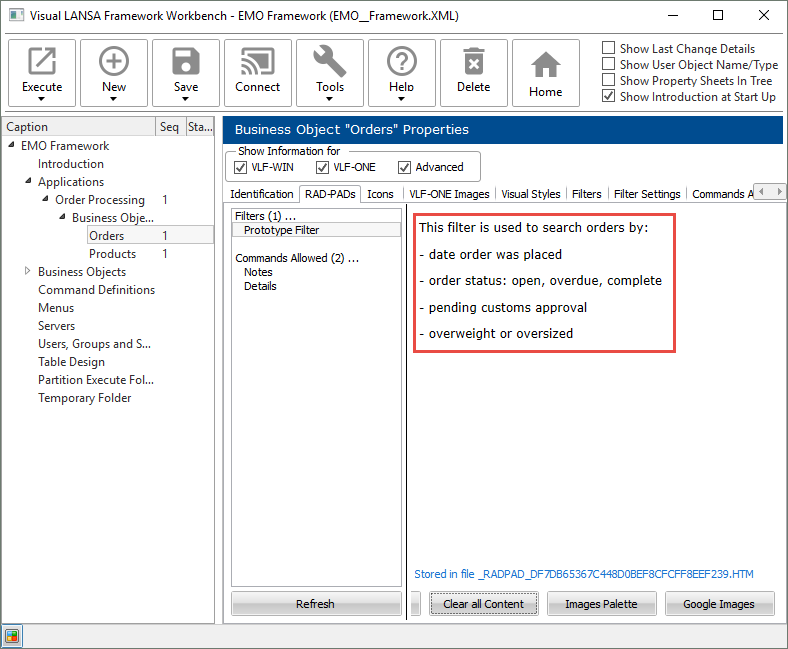Open the Filter Settings tab
Viewport: 788px width, 649px height.
pos(647,194)
